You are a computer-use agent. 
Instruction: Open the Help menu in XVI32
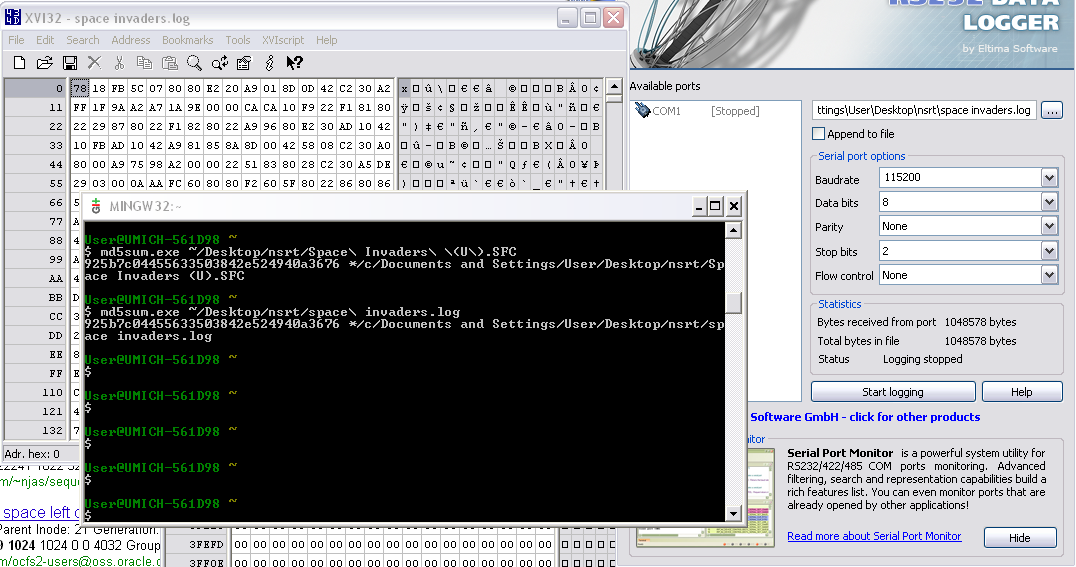click(x=327, y=40)
